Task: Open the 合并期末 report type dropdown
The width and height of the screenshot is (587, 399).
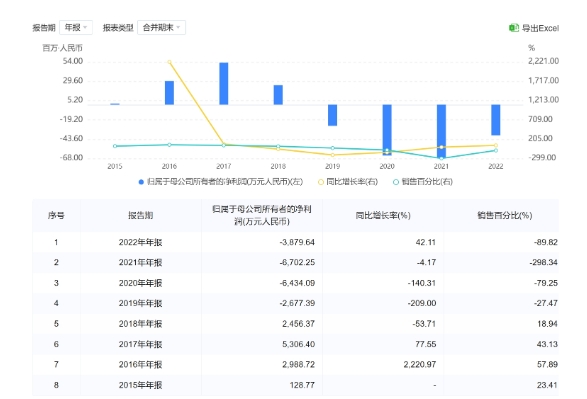Action: coord(161,27)
